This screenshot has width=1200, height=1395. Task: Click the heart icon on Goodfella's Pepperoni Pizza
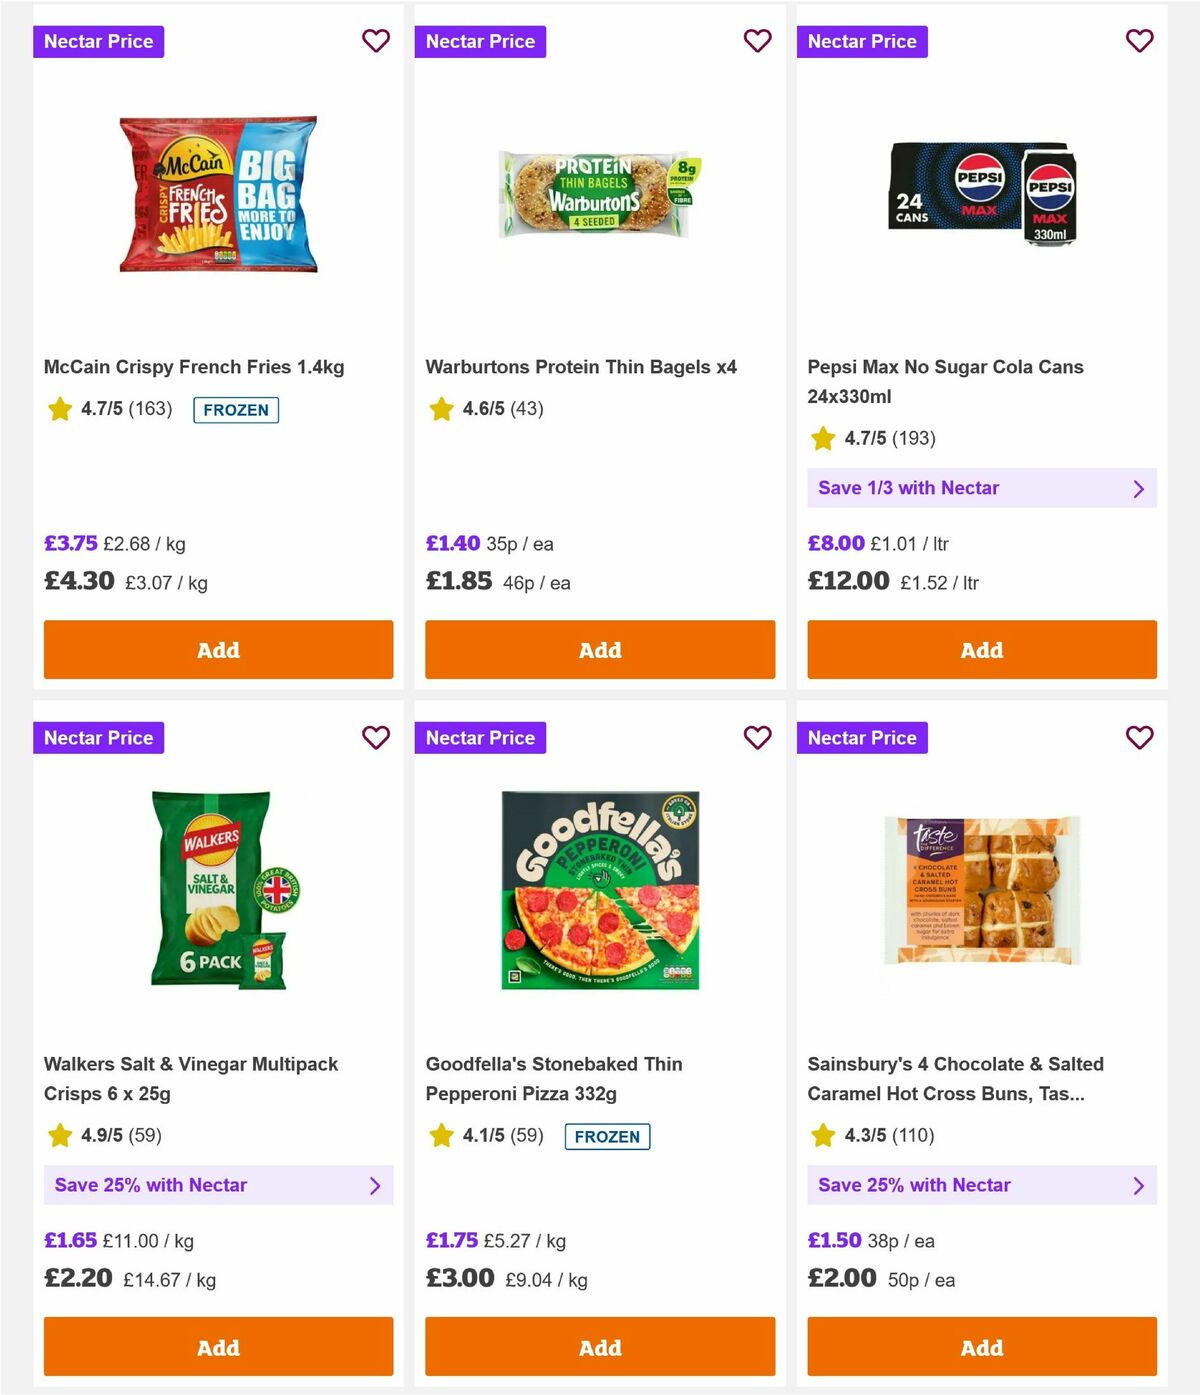[758, 737]
